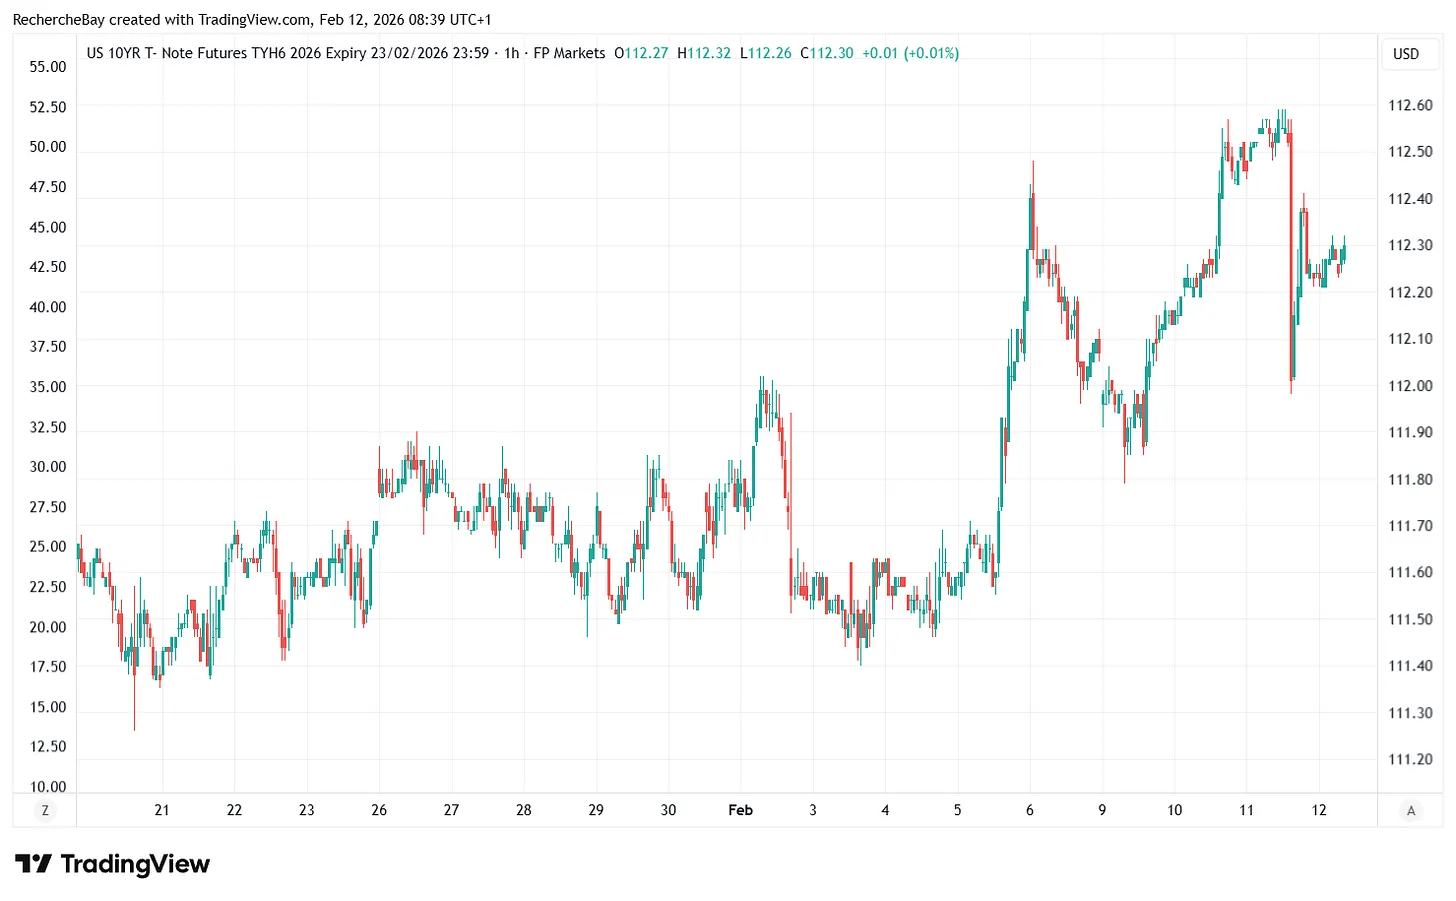Screen dimensions: 1456x901
Task: Select the high value H112.32
Action: 704,53
